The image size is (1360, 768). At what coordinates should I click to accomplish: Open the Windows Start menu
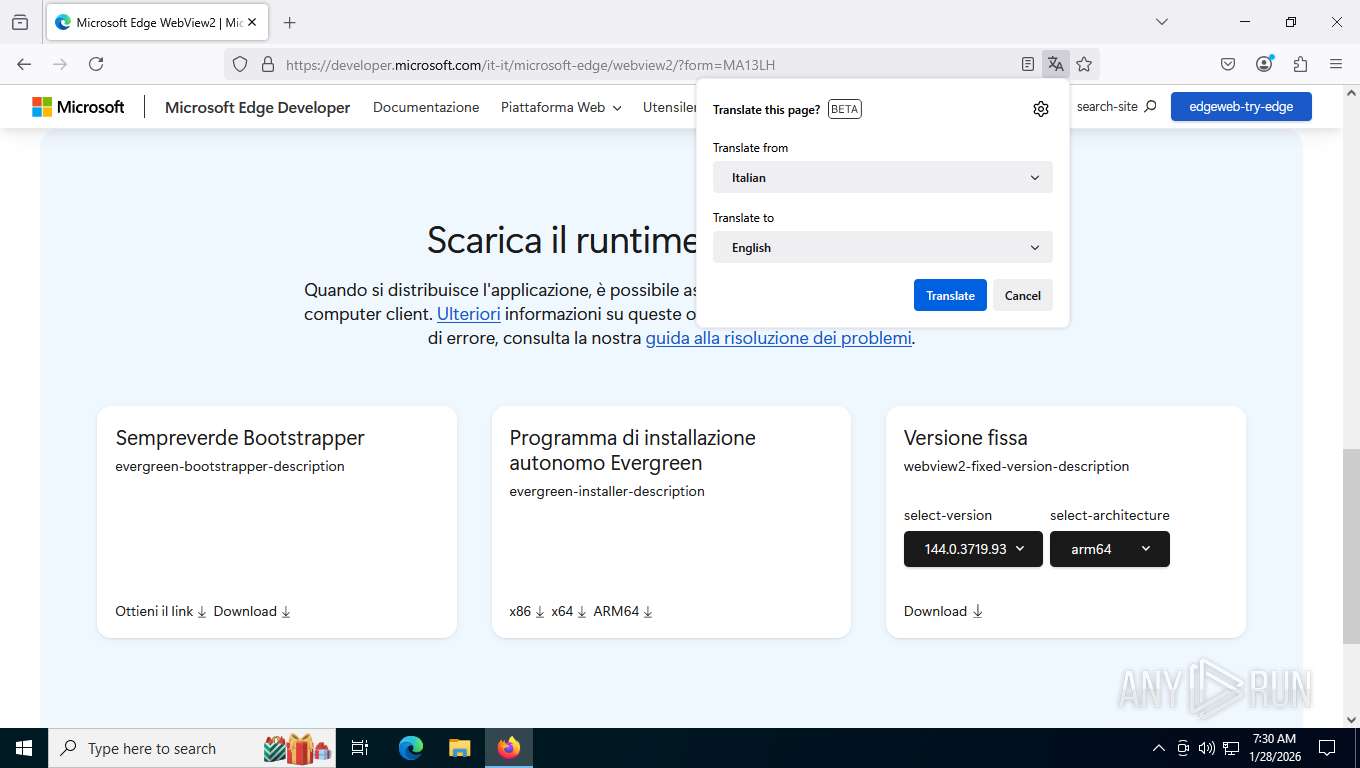[x=24, y=748]
